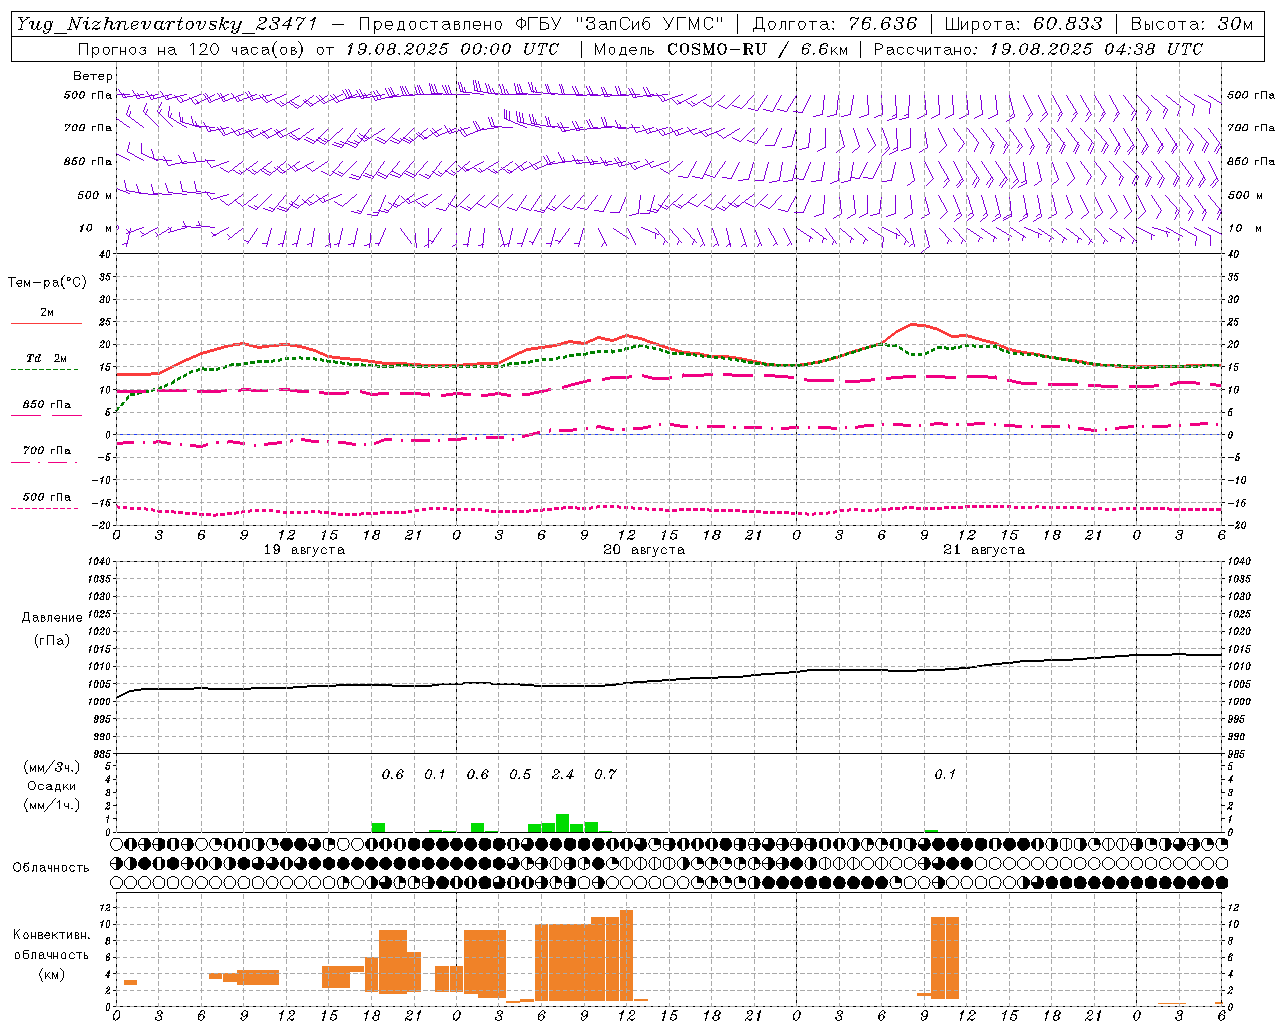
Task: Click the '2.4' three-hour precipitation value
Action: point(563,775)
